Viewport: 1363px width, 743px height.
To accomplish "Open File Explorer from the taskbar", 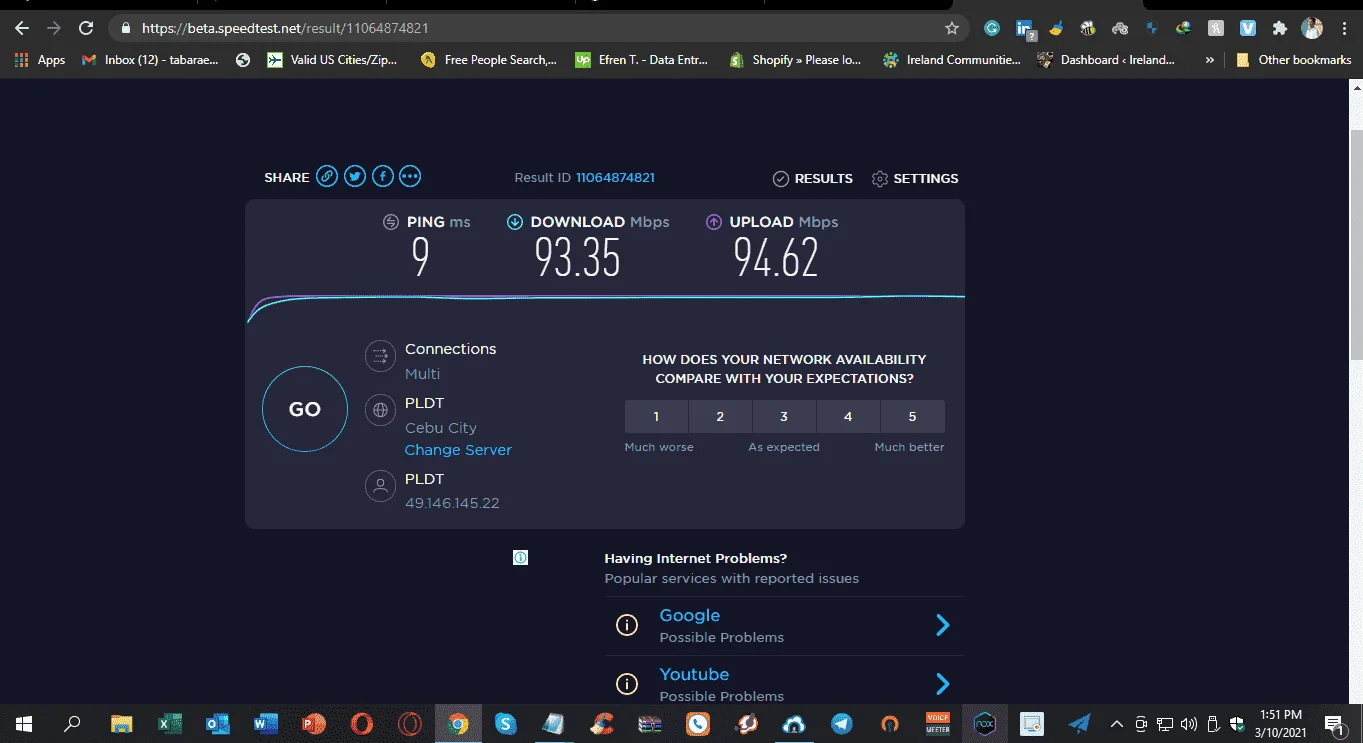I will pos(121,723).
